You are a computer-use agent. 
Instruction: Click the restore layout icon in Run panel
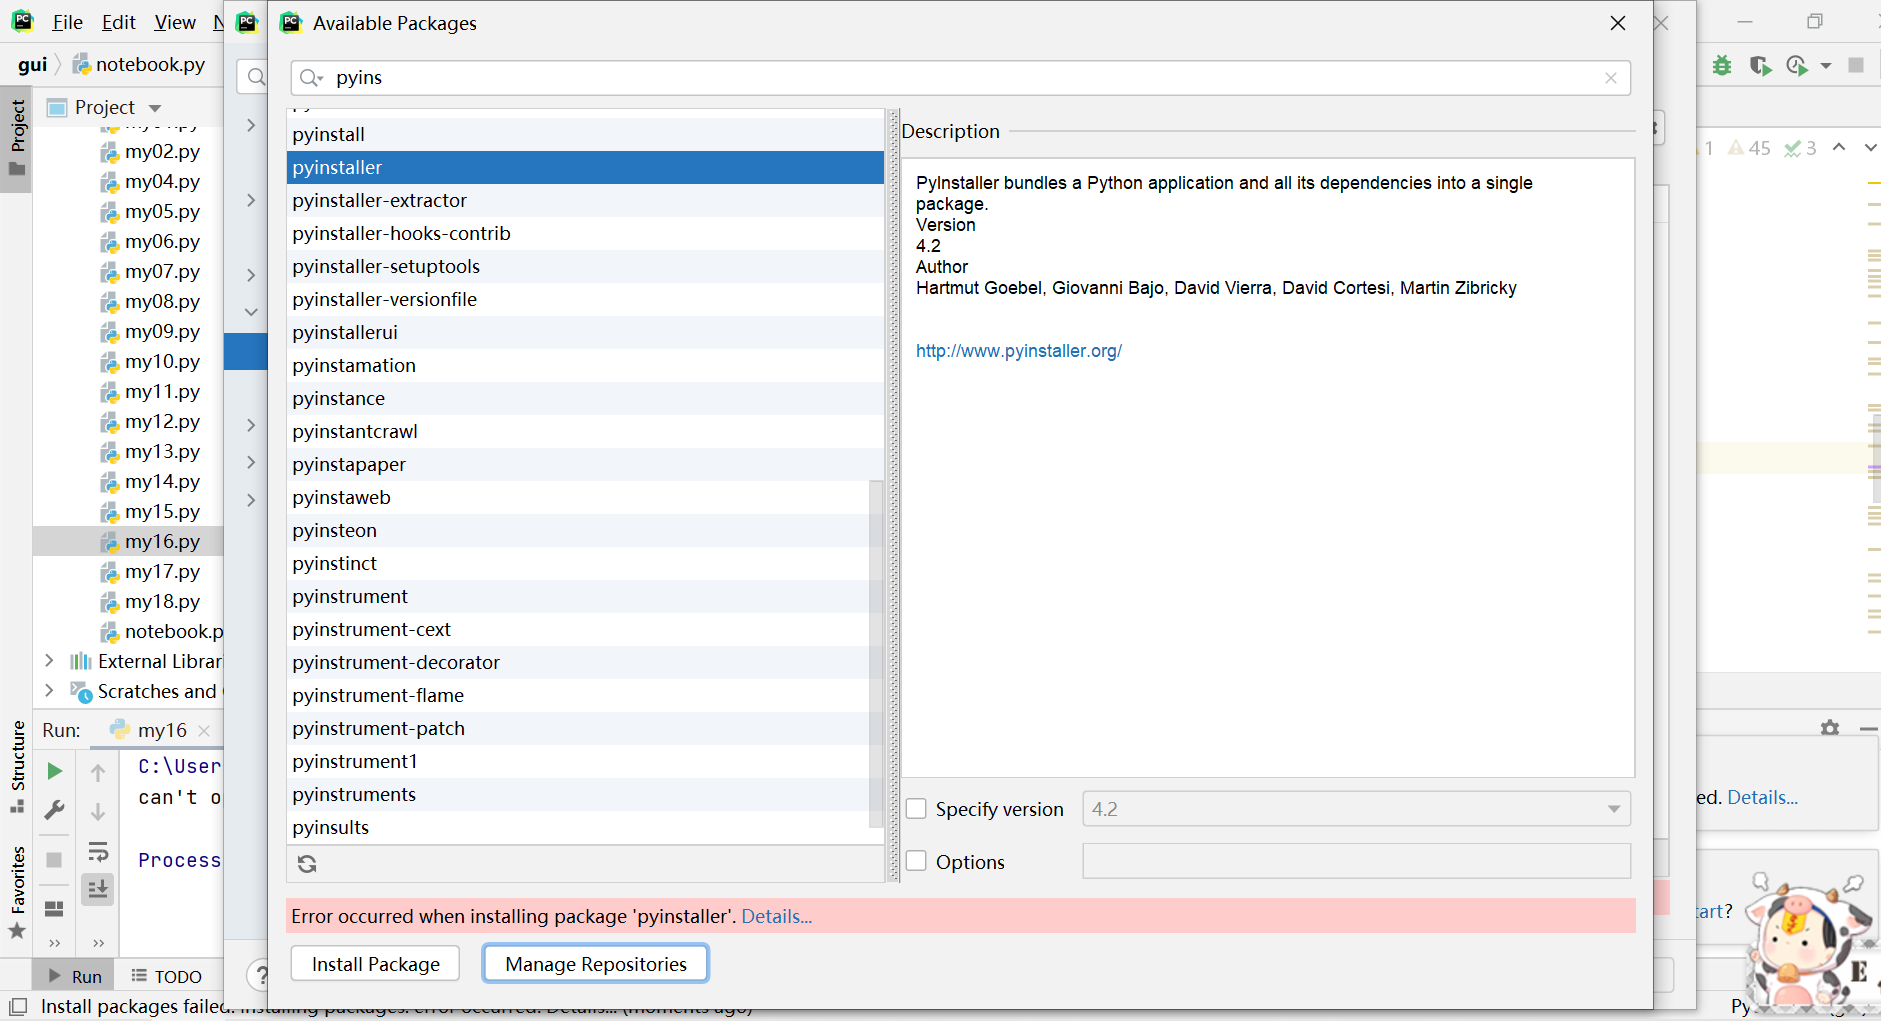pyautogui.click(x=55, y=908)
